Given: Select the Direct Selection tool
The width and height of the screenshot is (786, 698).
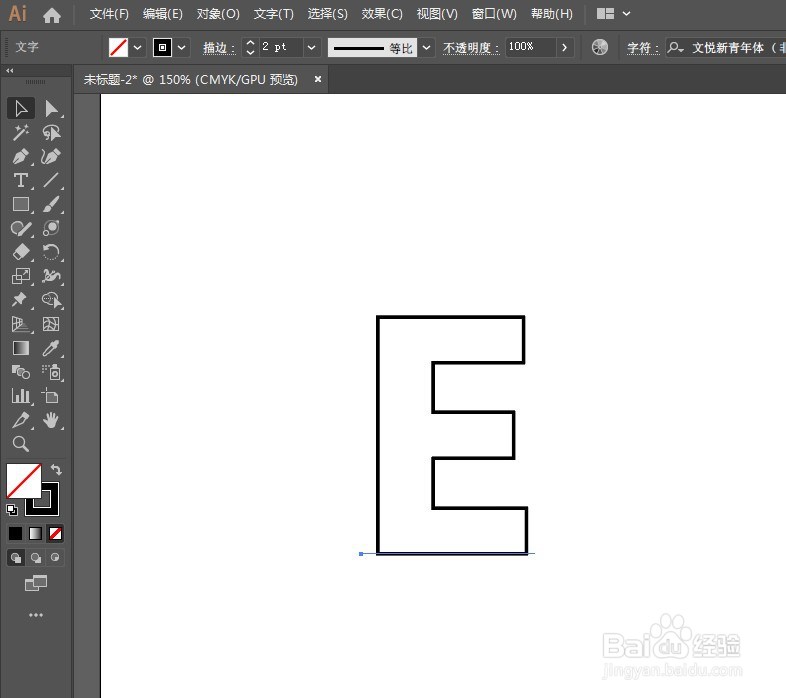Looking at the screenshot, I should (51, 108).
